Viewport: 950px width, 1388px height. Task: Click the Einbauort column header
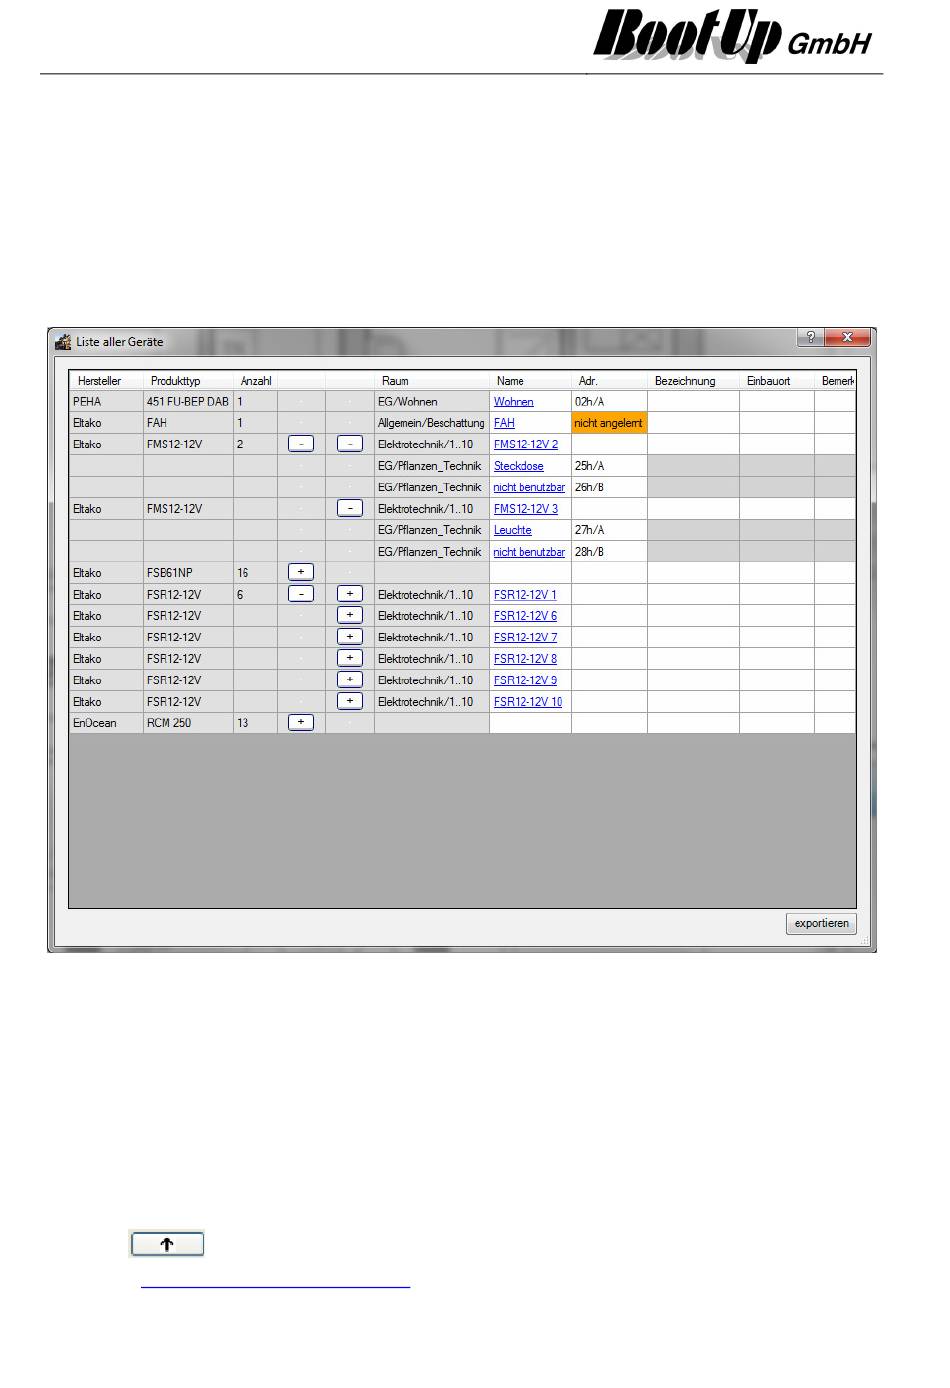777,381
